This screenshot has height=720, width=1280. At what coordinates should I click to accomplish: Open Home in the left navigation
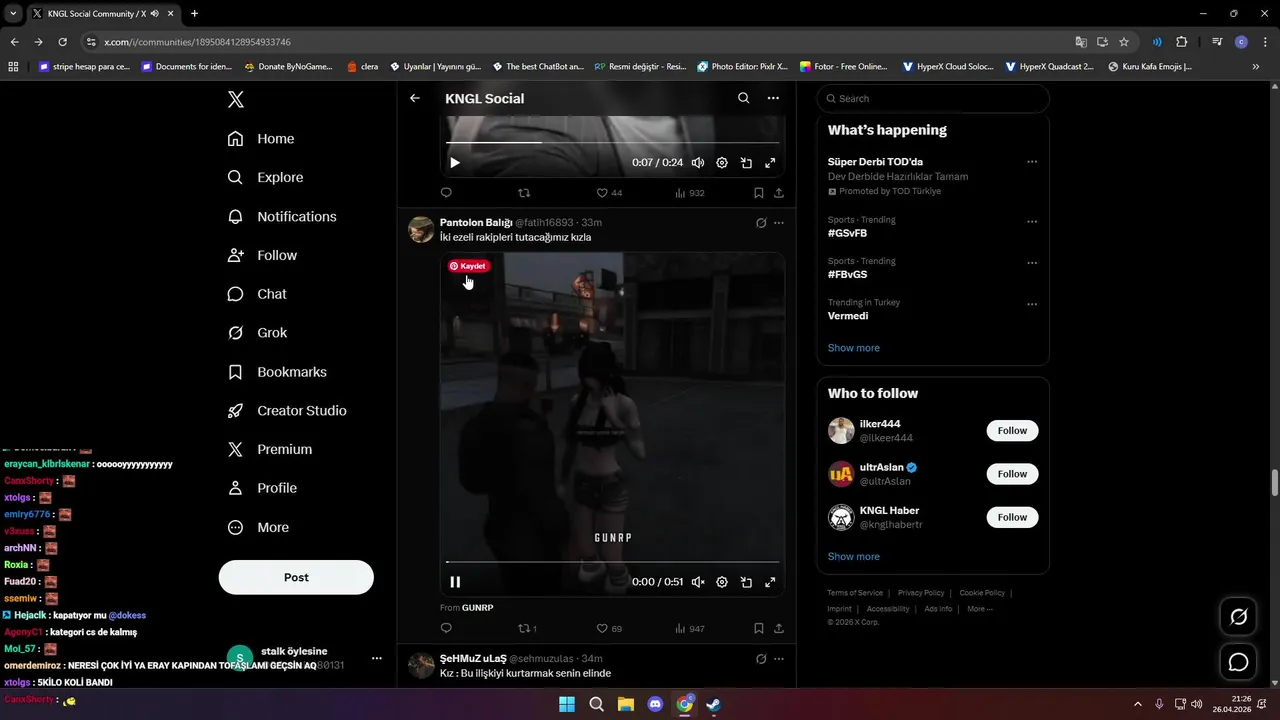tap(260, 139)
